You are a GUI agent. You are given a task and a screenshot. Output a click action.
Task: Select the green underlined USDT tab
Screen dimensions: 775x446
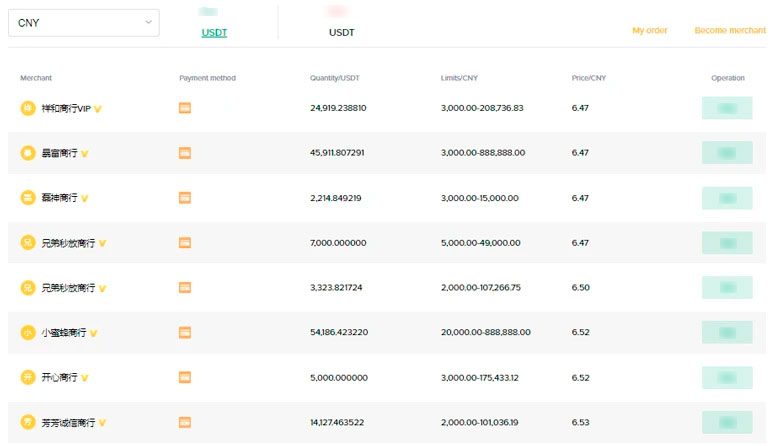tap(214, 32)
